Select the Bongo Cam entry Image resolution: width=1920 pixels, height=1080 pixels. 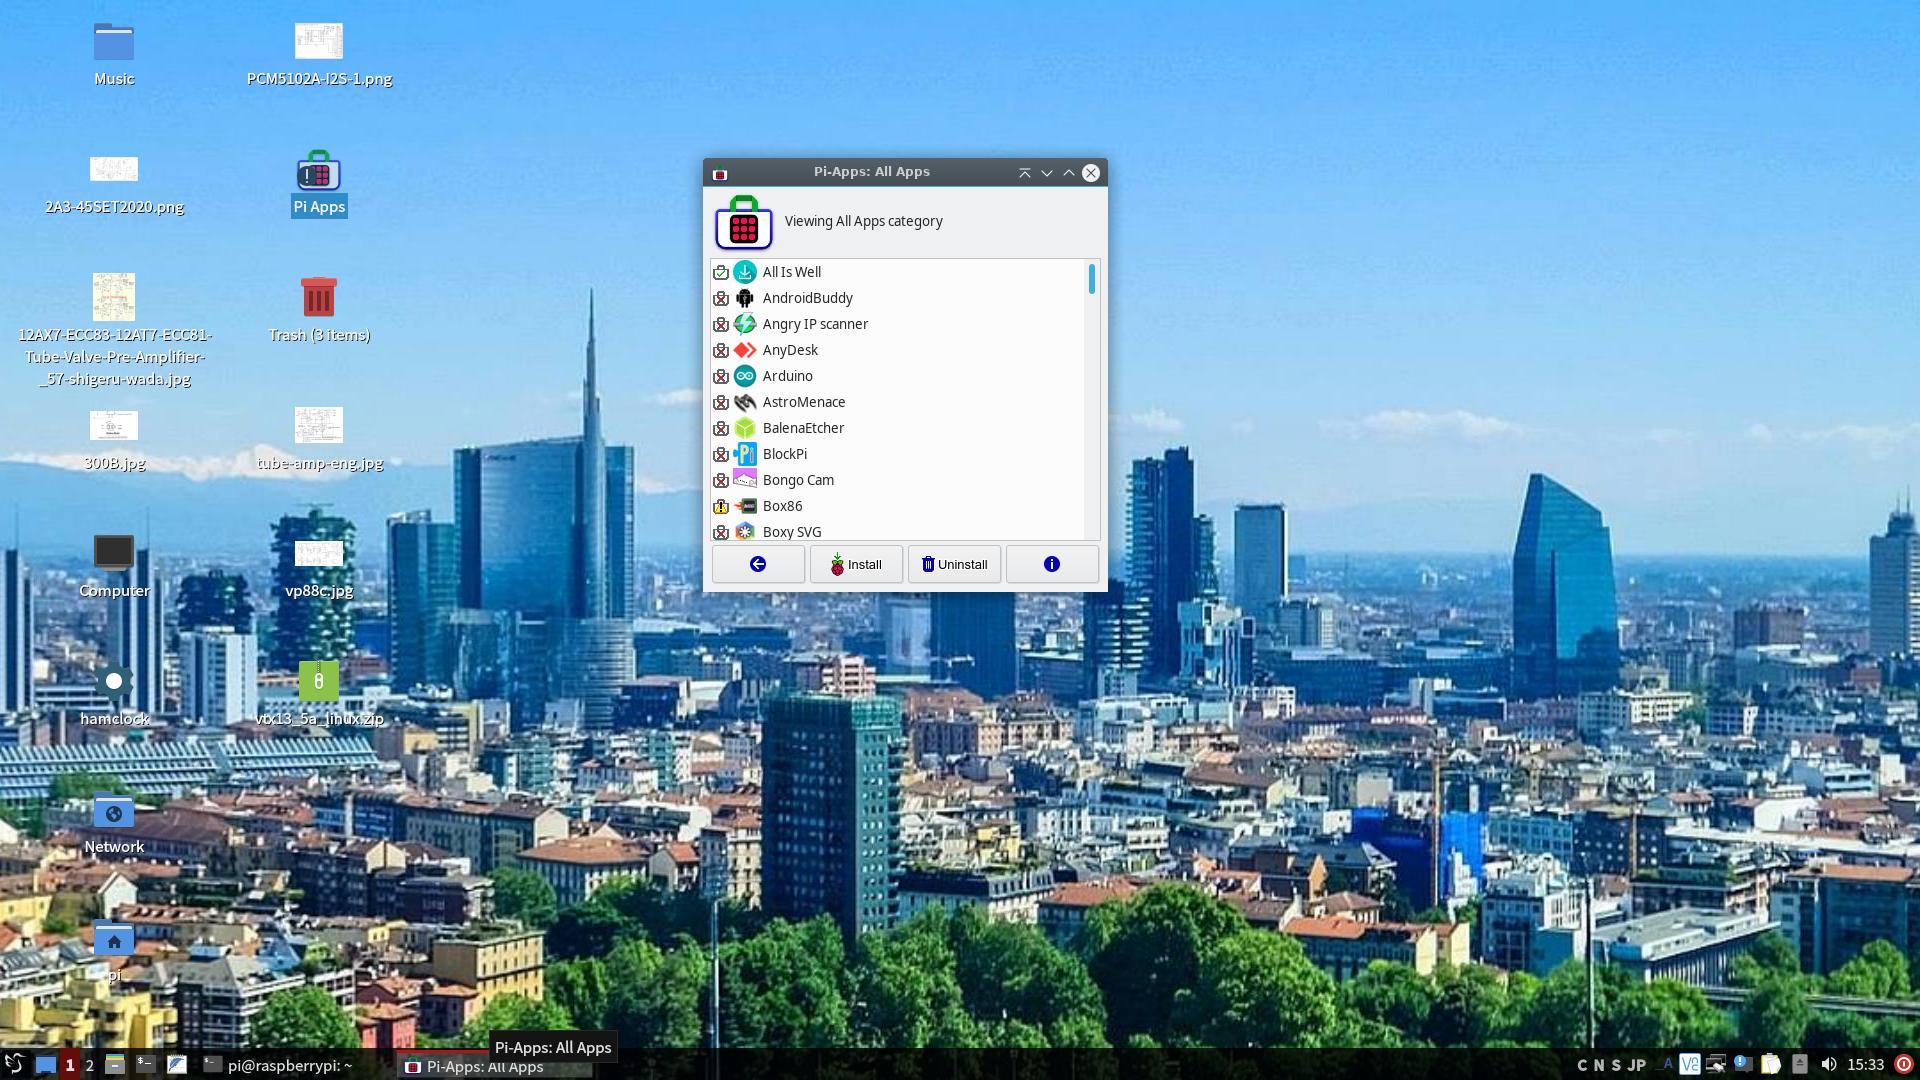(x=798, y=480)
